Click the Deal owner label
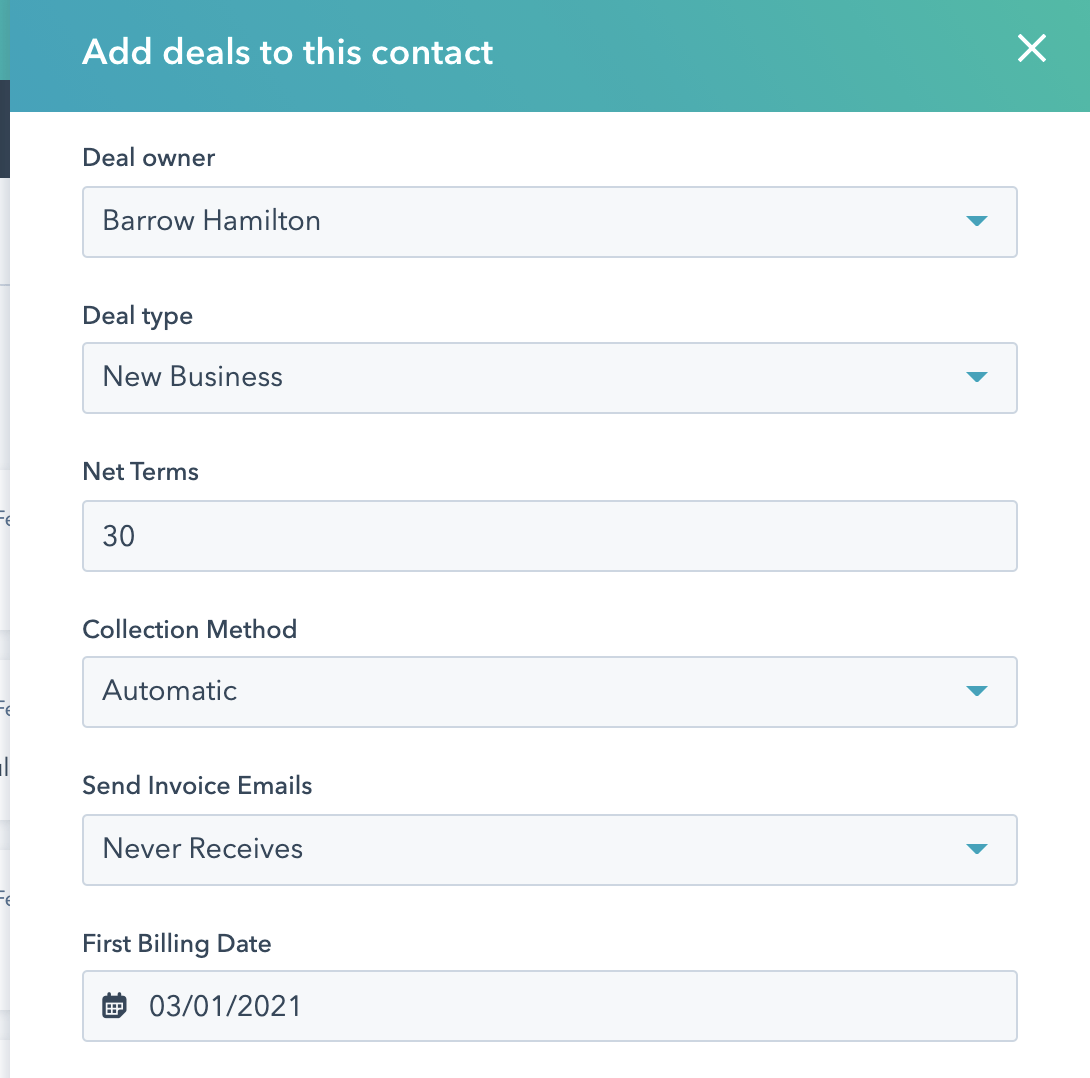This screenshot has width=1090, height=1078. [x=149, y=158]
